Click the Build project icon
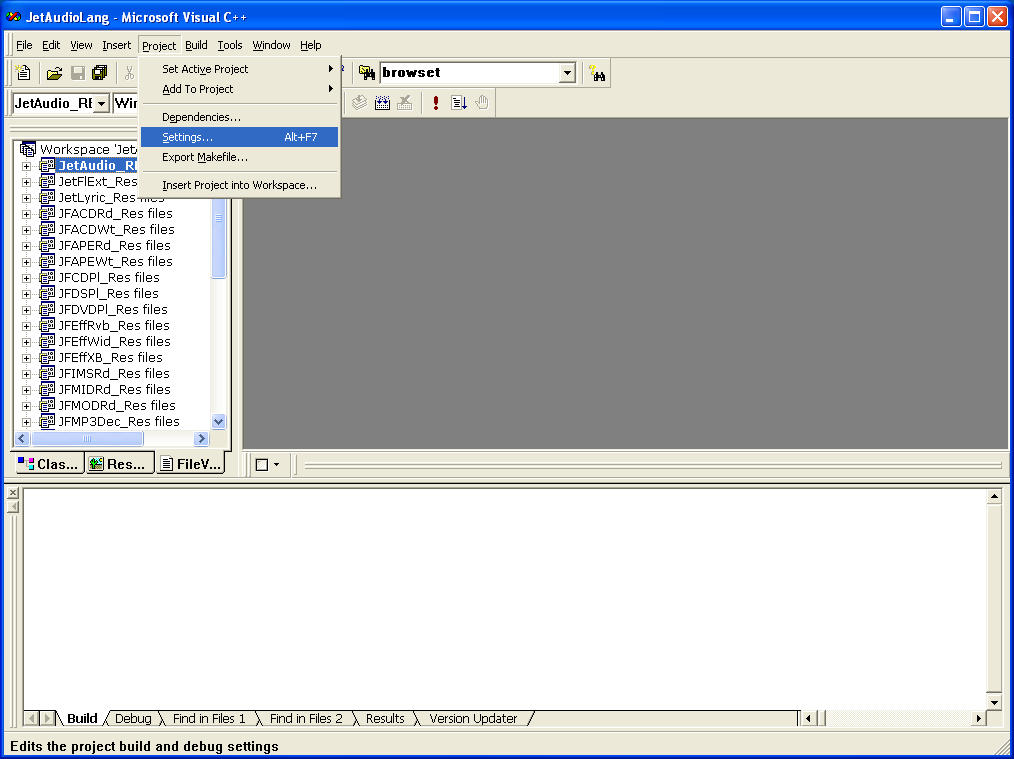Image resolution: width=1014 pixels, height=759 pixels. (x=382, y=103)
